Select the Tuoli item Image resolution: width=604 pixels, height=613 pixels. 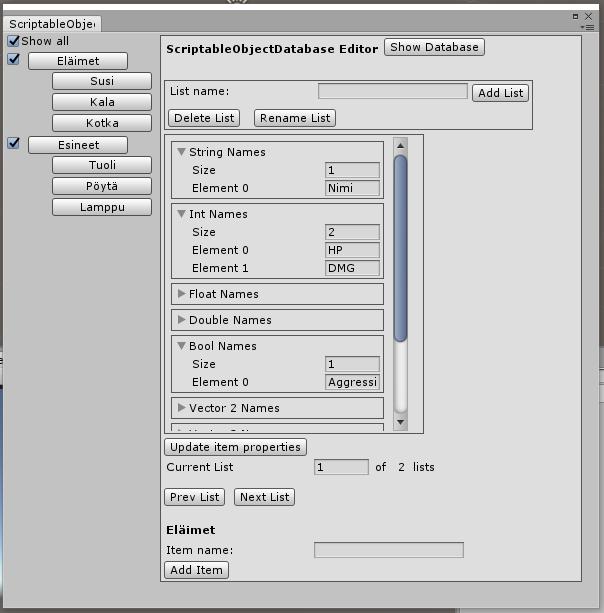(102, 165)
